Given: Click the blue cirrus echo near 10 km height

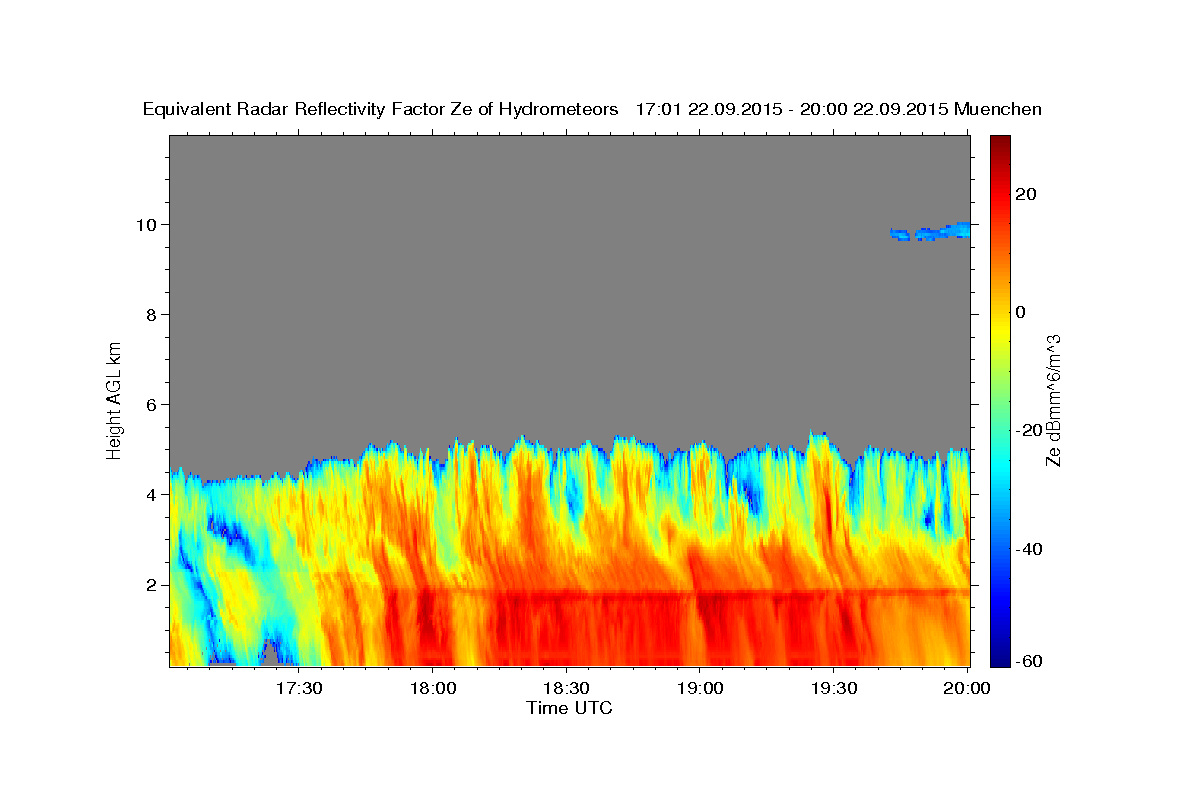Looking at the screenshot, I should [930, 233].
